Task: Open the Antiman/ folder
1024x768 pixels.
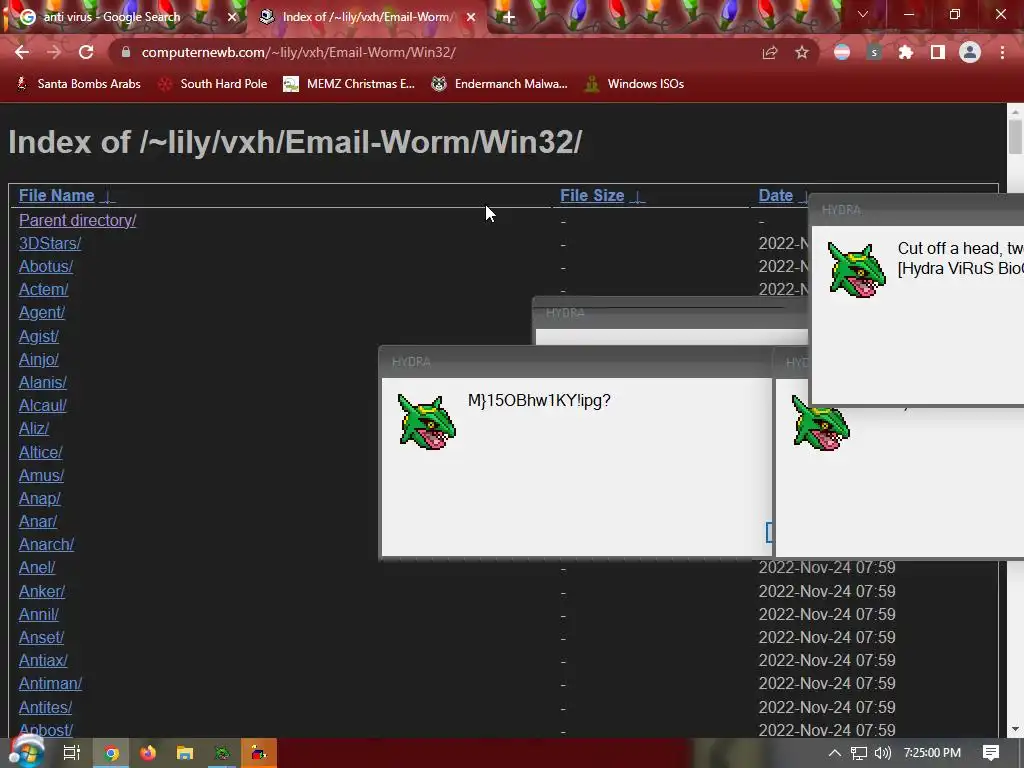Action: pos(50,683)
